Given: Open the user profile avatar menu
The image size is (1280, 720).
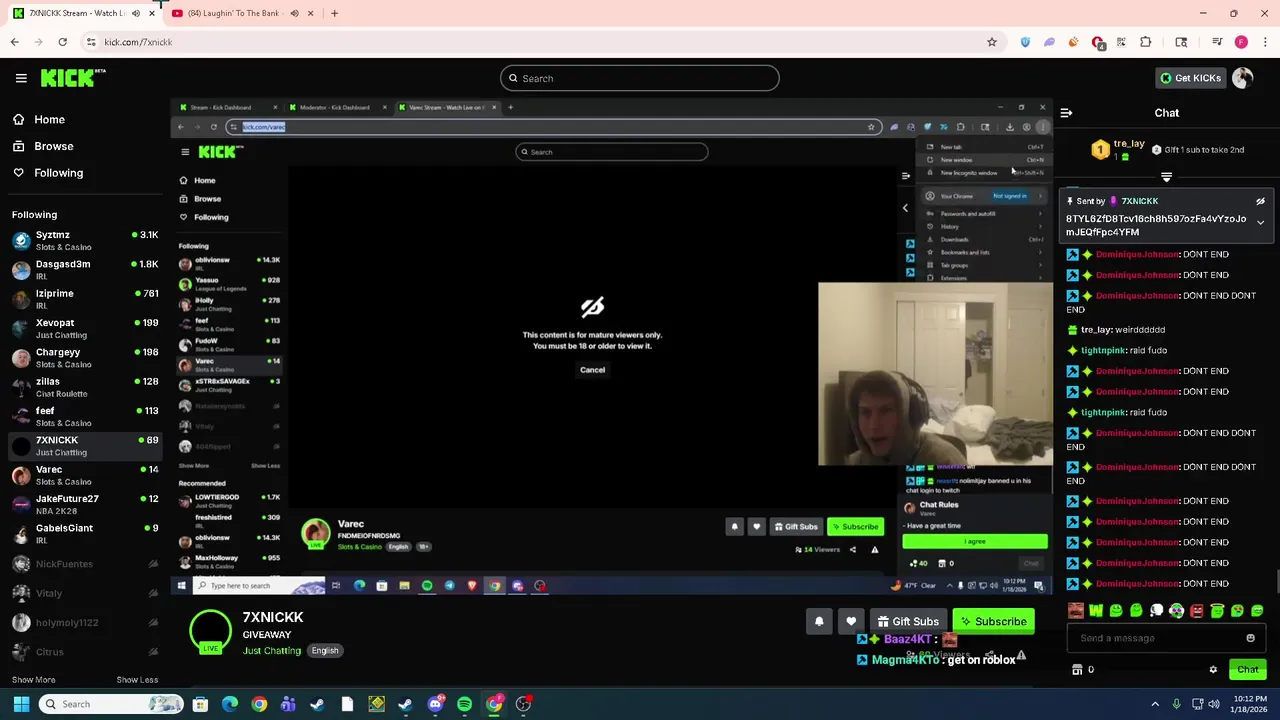Looking at the screenshot, I should pos(1243,78).
